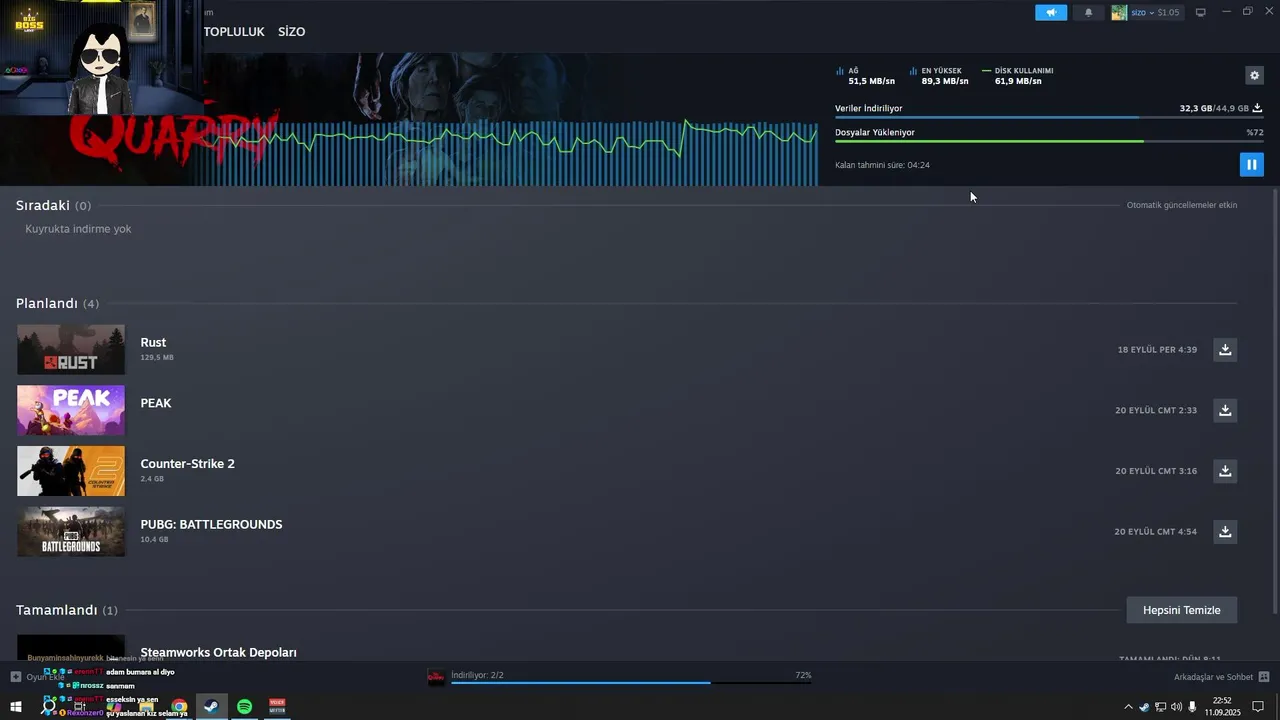Click '20 EYLÜL CMT 4:54' schedule text

pyautogui.click(x=1155, y=532)
